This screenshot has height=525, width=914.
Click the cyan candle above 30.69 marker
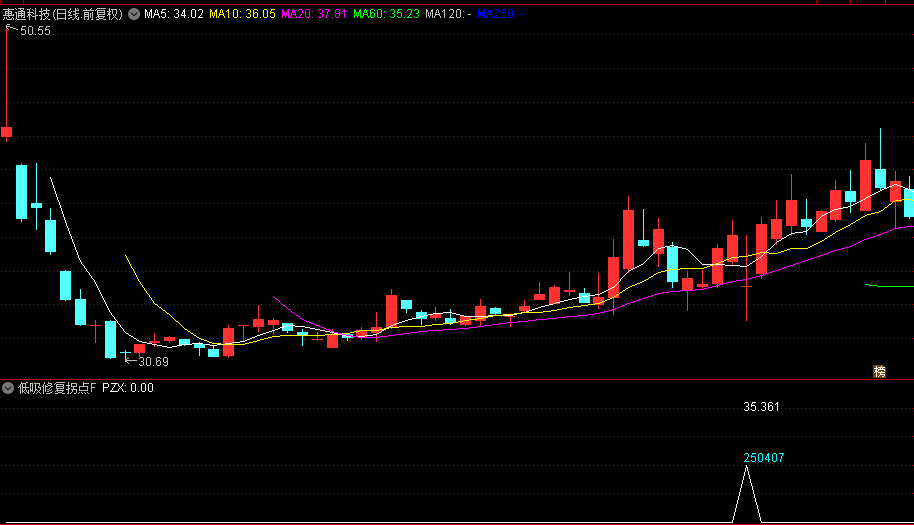[x=125, y=353]
